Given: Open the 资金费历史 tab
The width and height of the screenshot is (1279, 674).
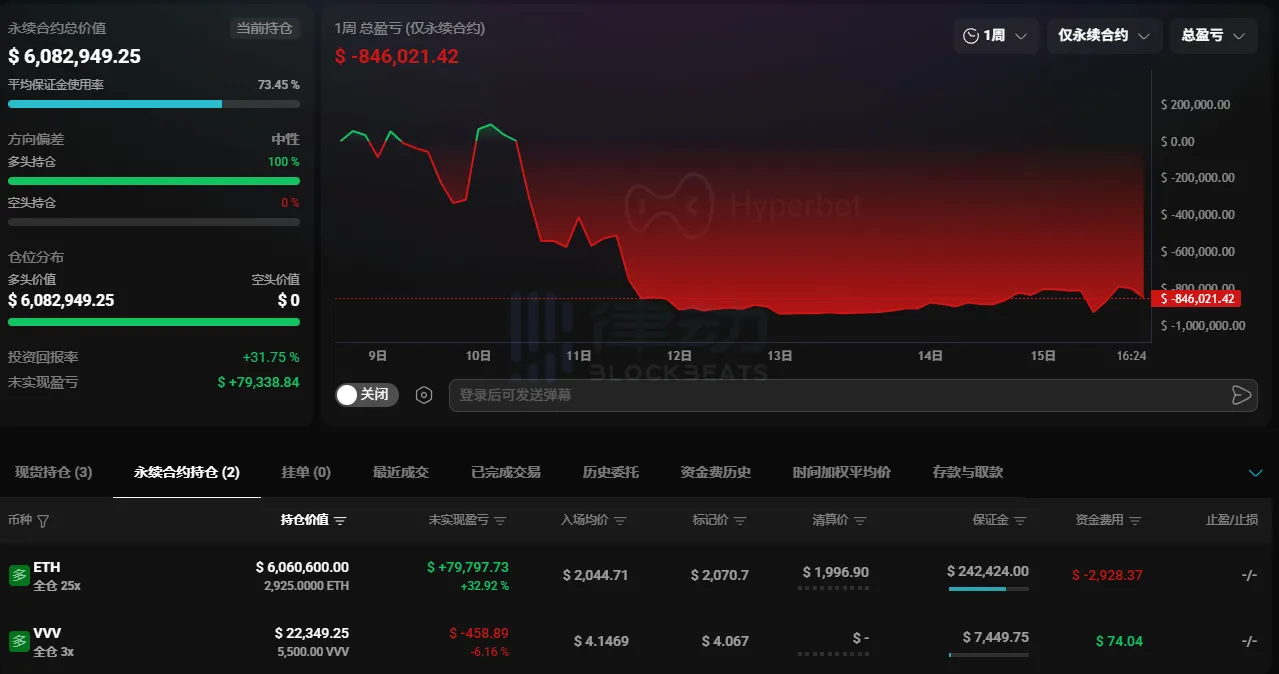Looking at the screenshot, I should [714, 472].
